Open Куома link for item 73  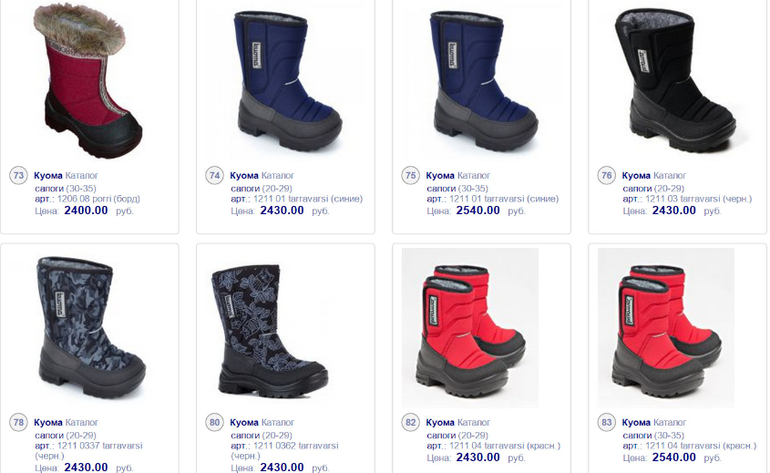pos(48,175)
